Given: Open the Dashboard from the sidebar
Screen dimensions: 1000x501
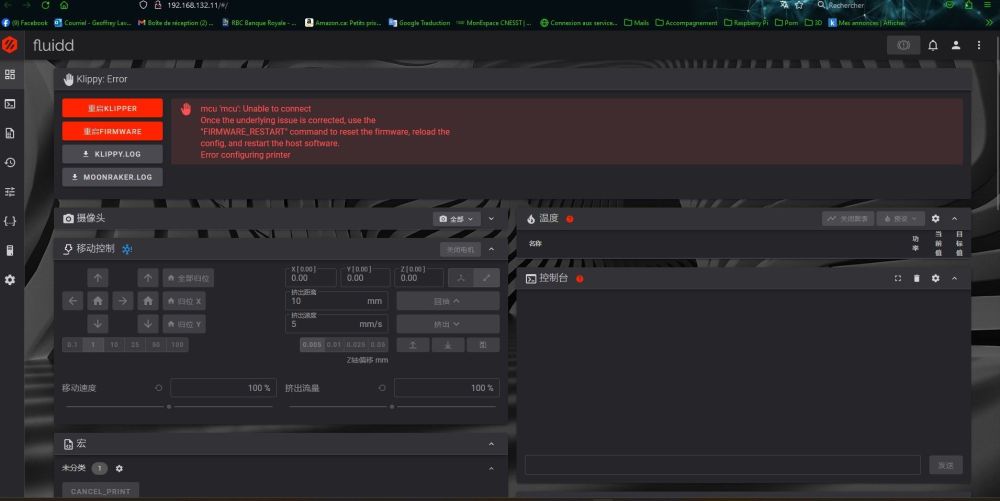Looking at the screenshot, I should (x=10, y=75).
